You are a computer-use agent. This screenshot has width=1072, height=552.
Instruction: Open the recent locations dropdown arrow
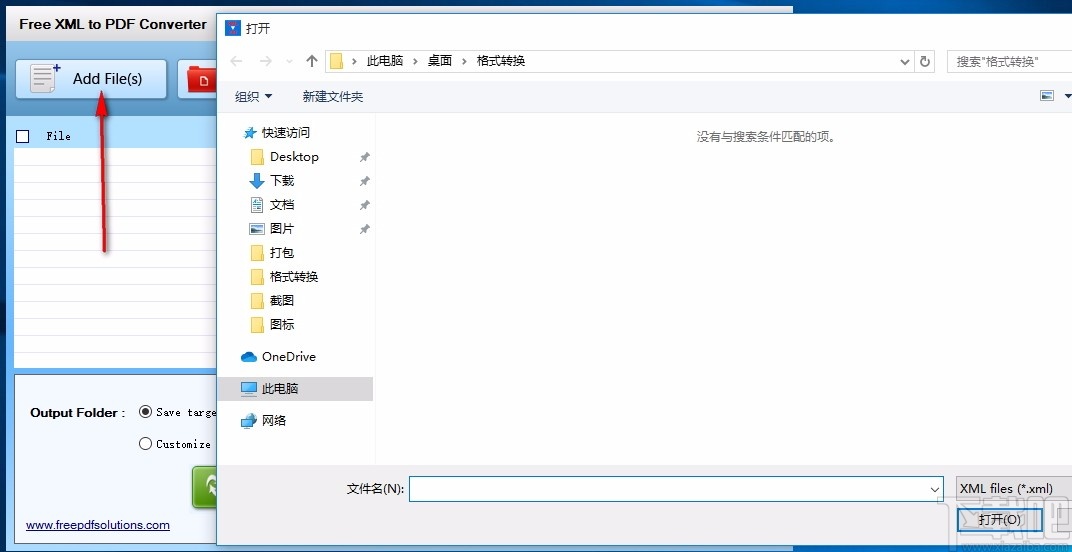[x=289, y=62]
